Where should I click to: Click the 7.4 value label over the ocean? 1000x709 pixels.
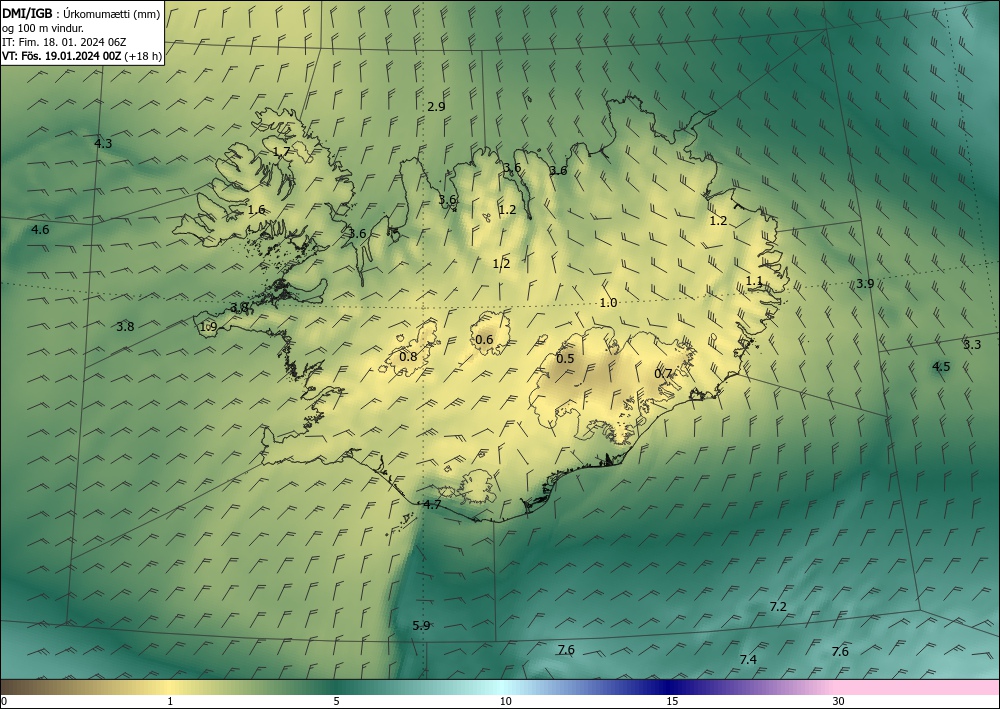coord(748,659)
